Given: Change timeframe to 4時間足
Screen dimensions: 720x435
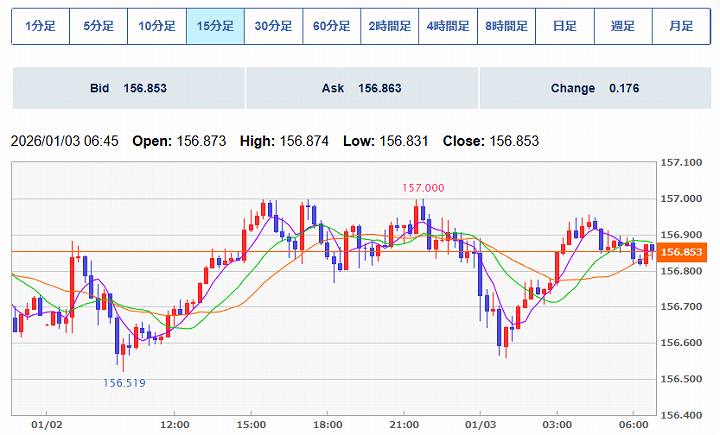Looking at the screenshot, I should click(448, 27).
